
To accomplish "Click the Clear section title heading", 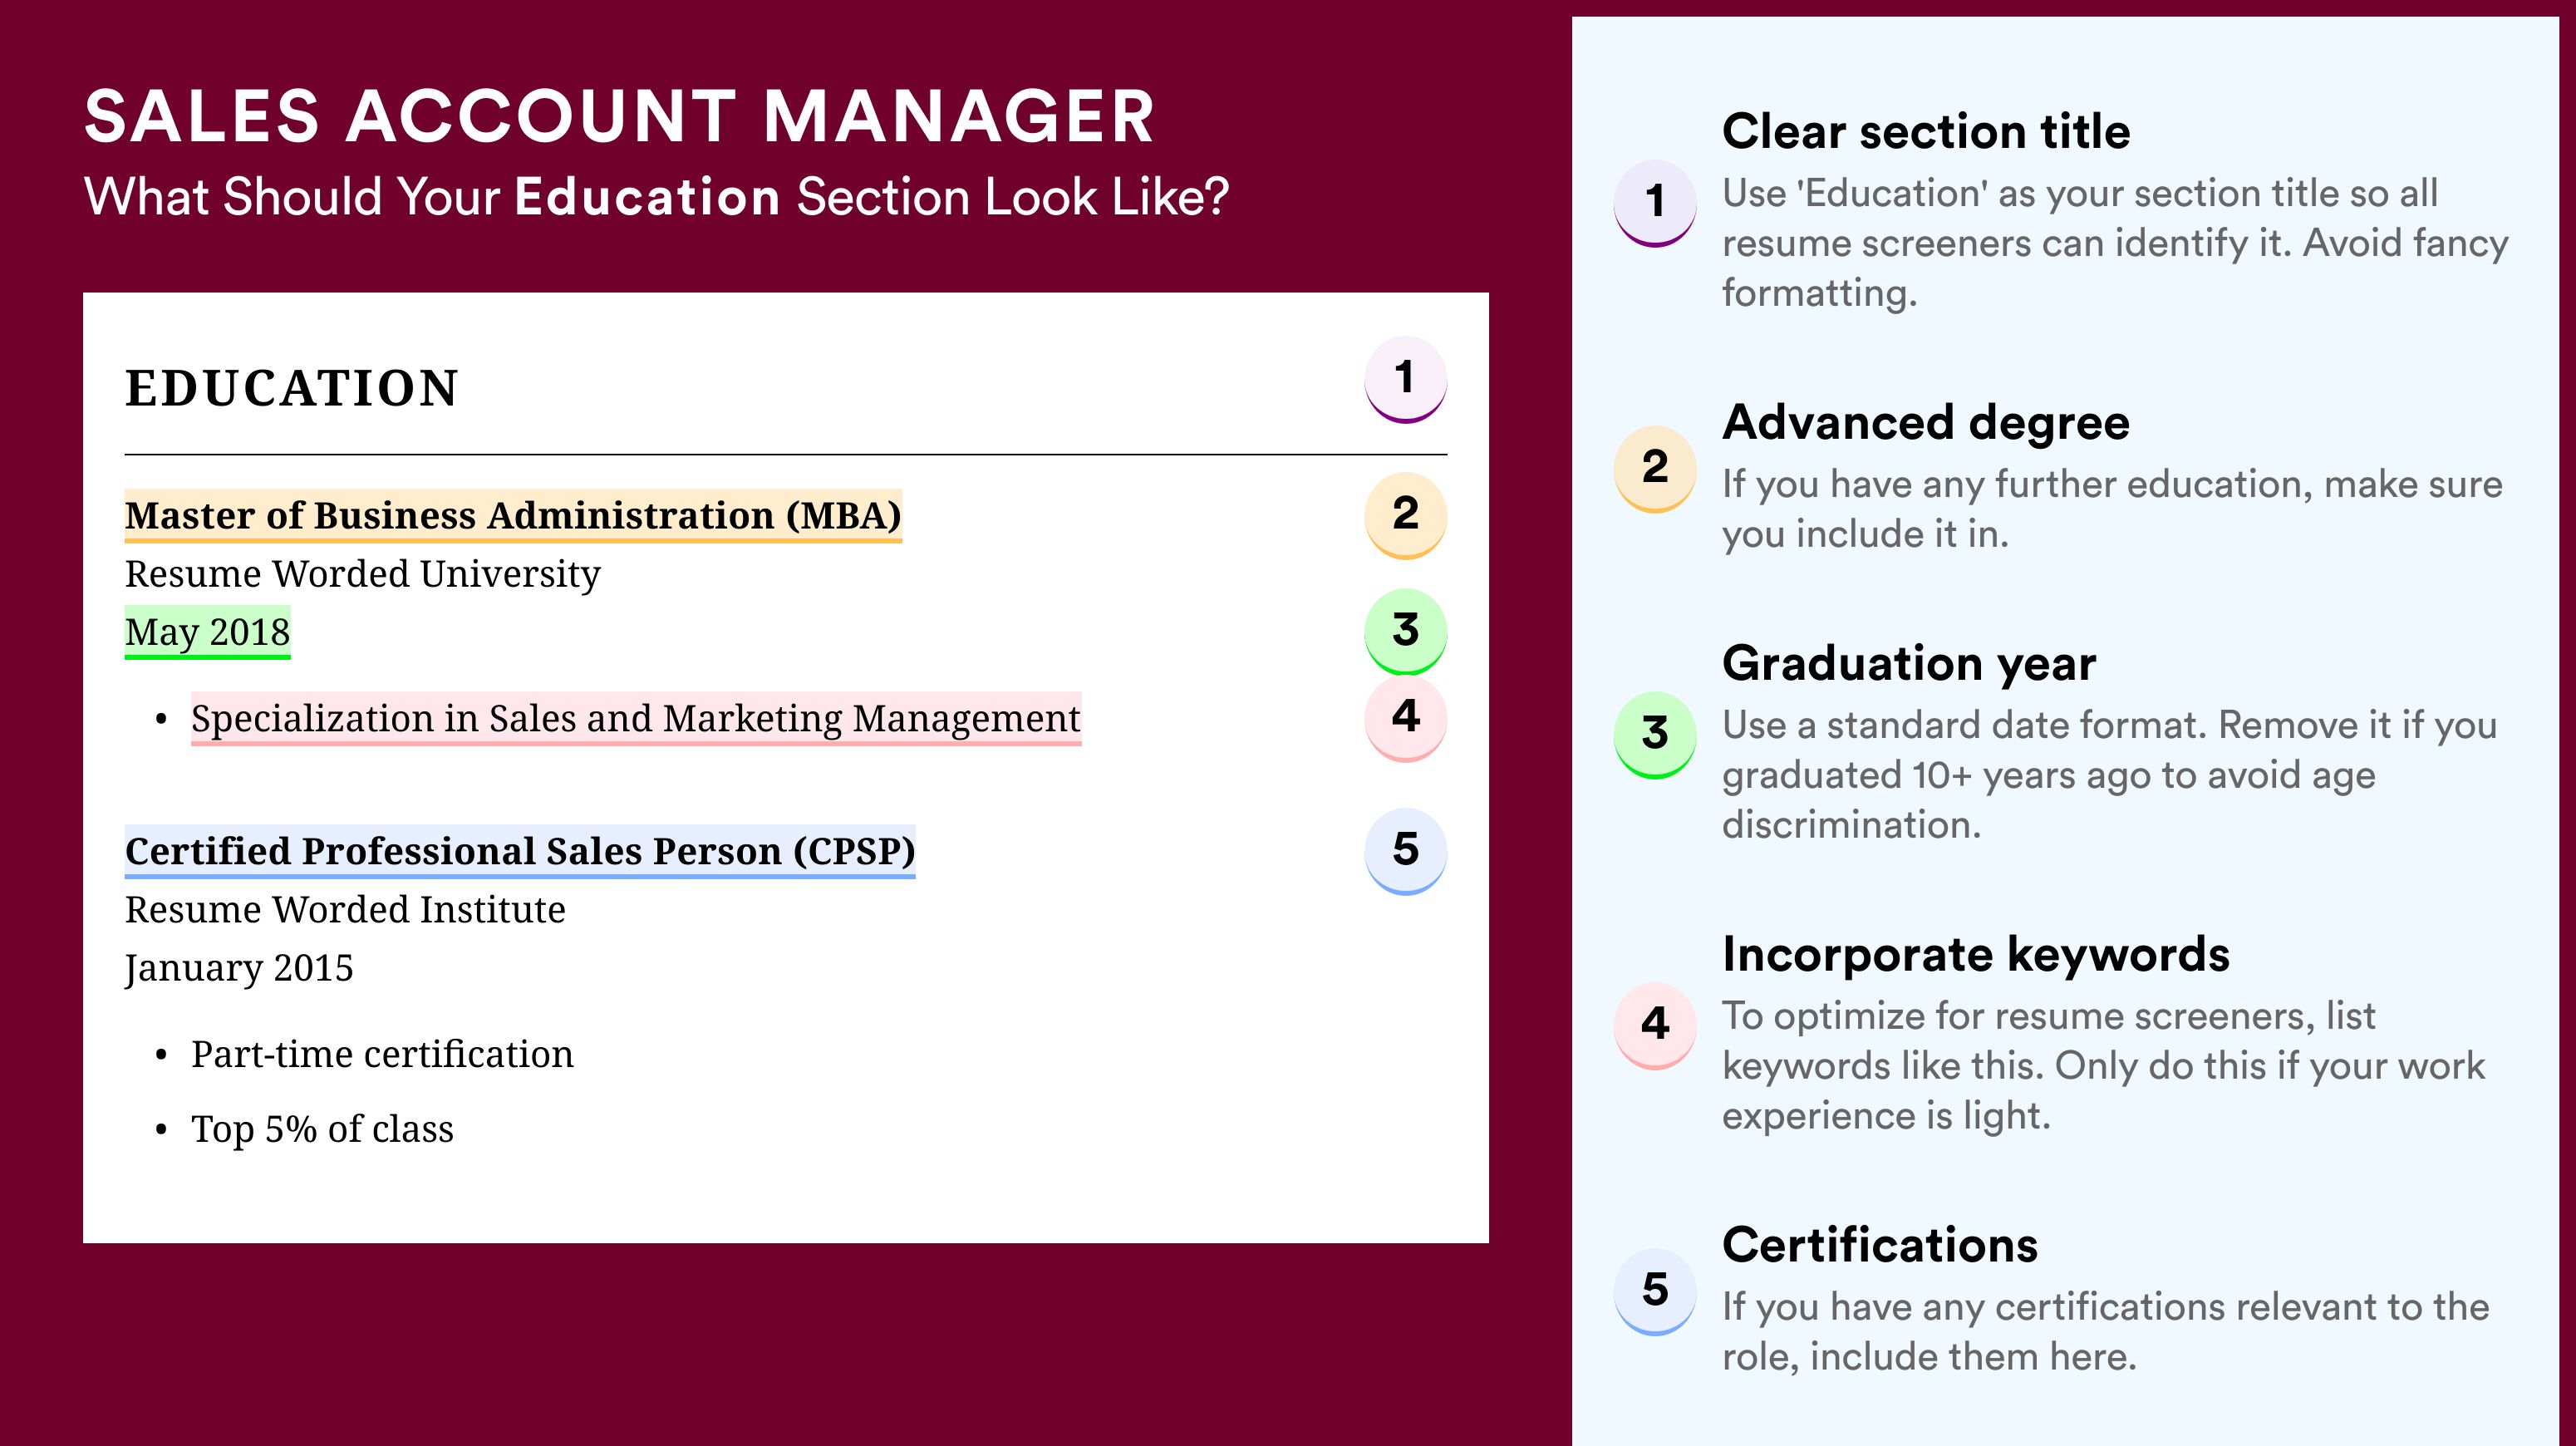I will coord(1926,131).
